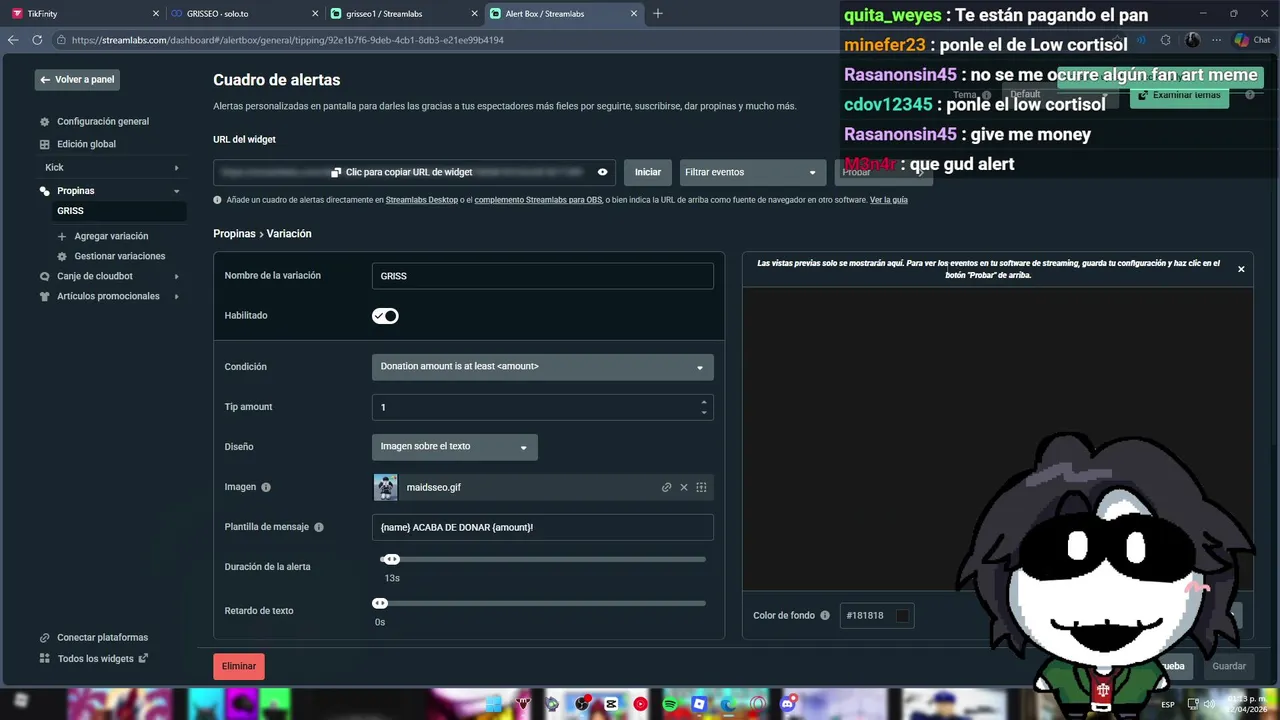Click the Eliminar button
The height and width of the screenshot is (720, 1280).
click(239, 666)
